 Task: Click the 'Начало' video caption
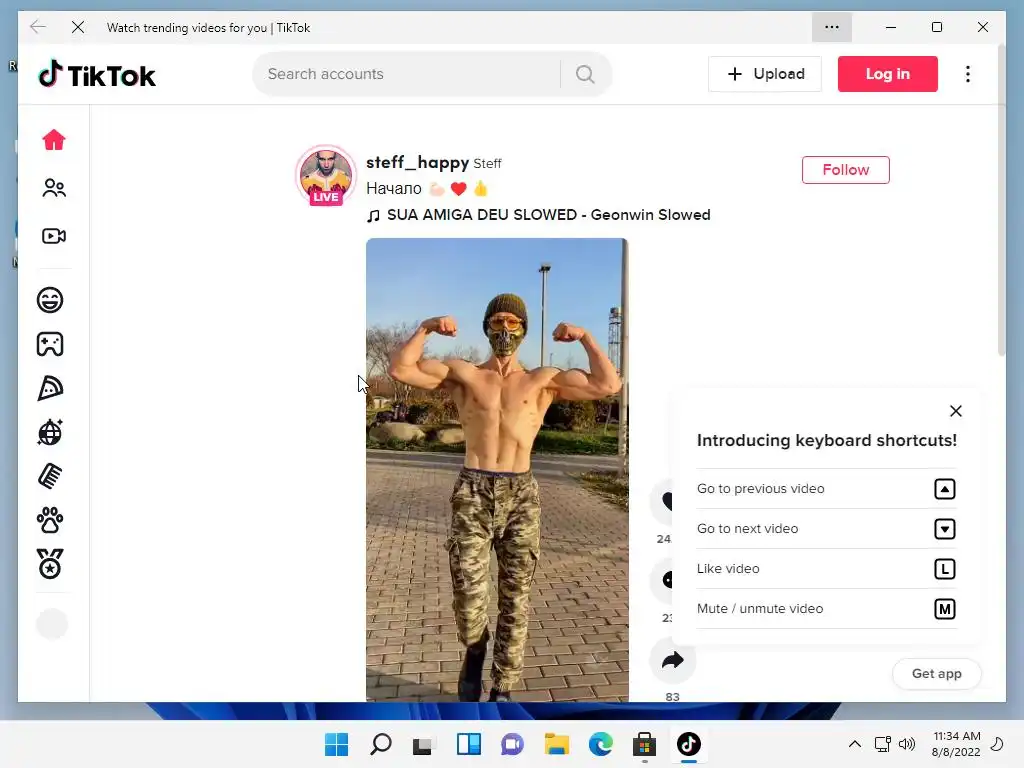click(394, 189)
